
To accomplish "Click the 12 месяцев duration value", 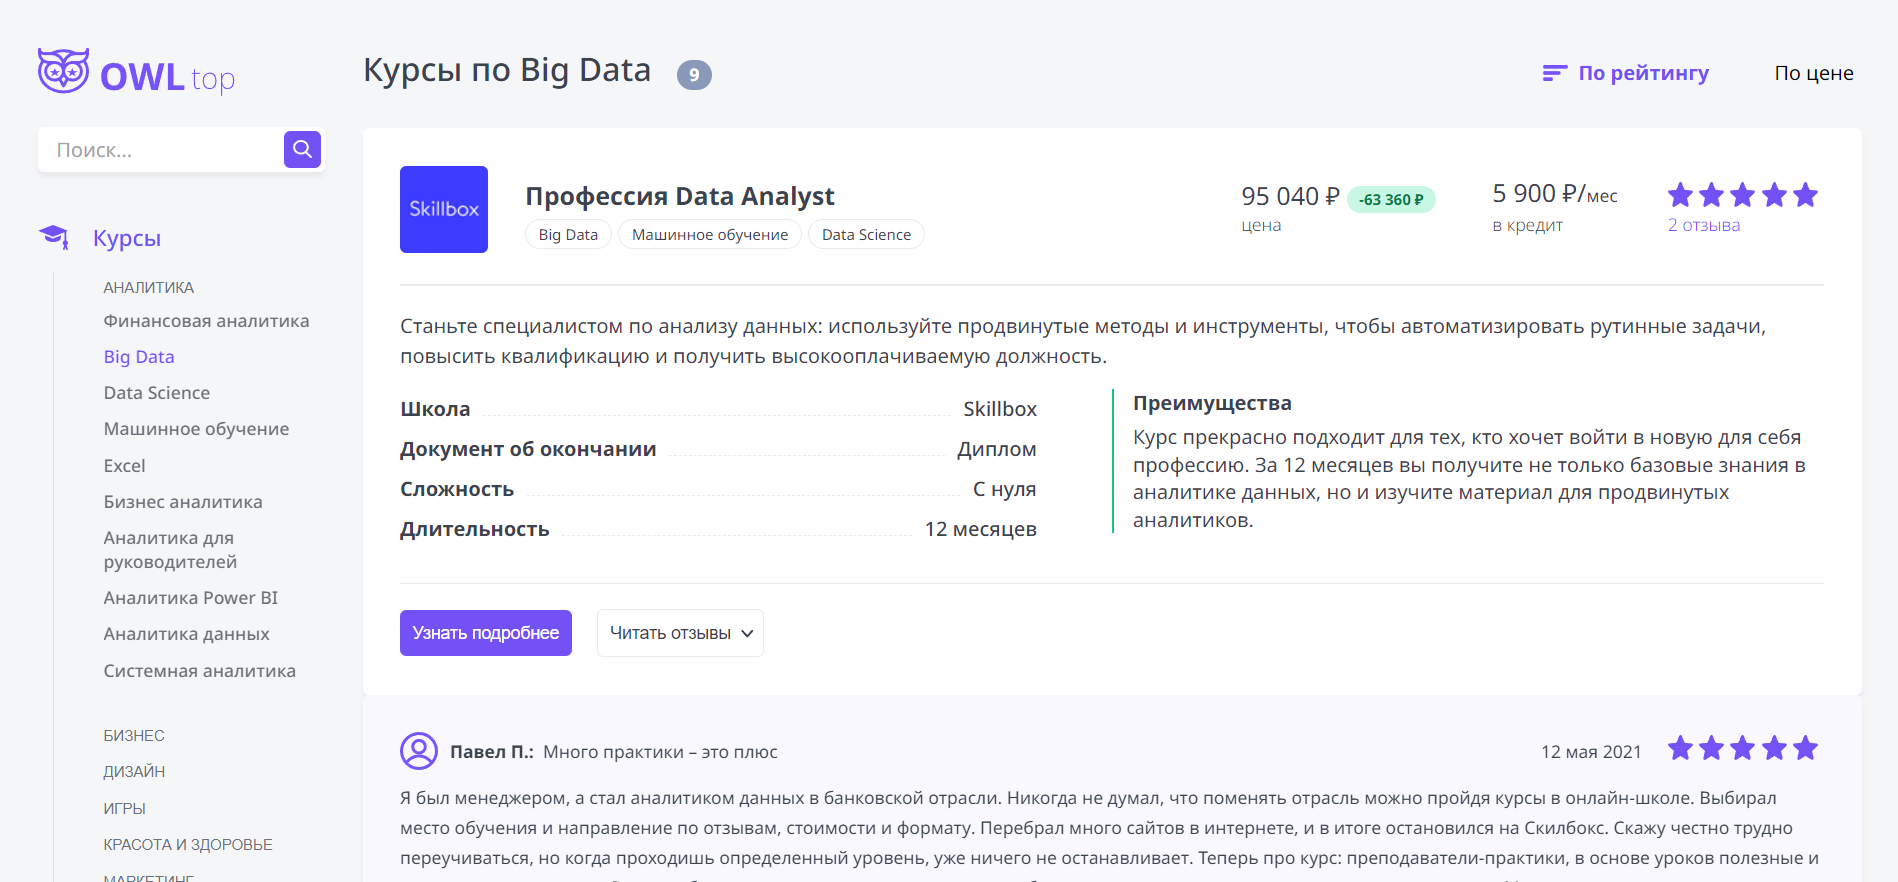I will click(x=980, y=529).
